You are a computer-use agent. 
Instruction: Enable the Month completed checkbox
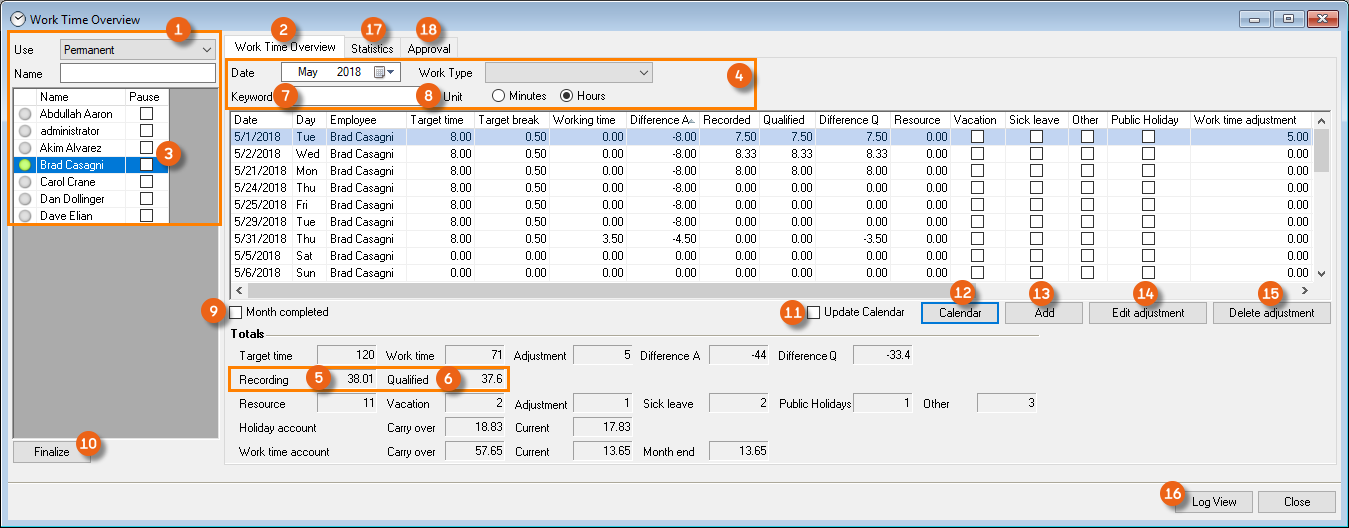(x=236, y=312)
